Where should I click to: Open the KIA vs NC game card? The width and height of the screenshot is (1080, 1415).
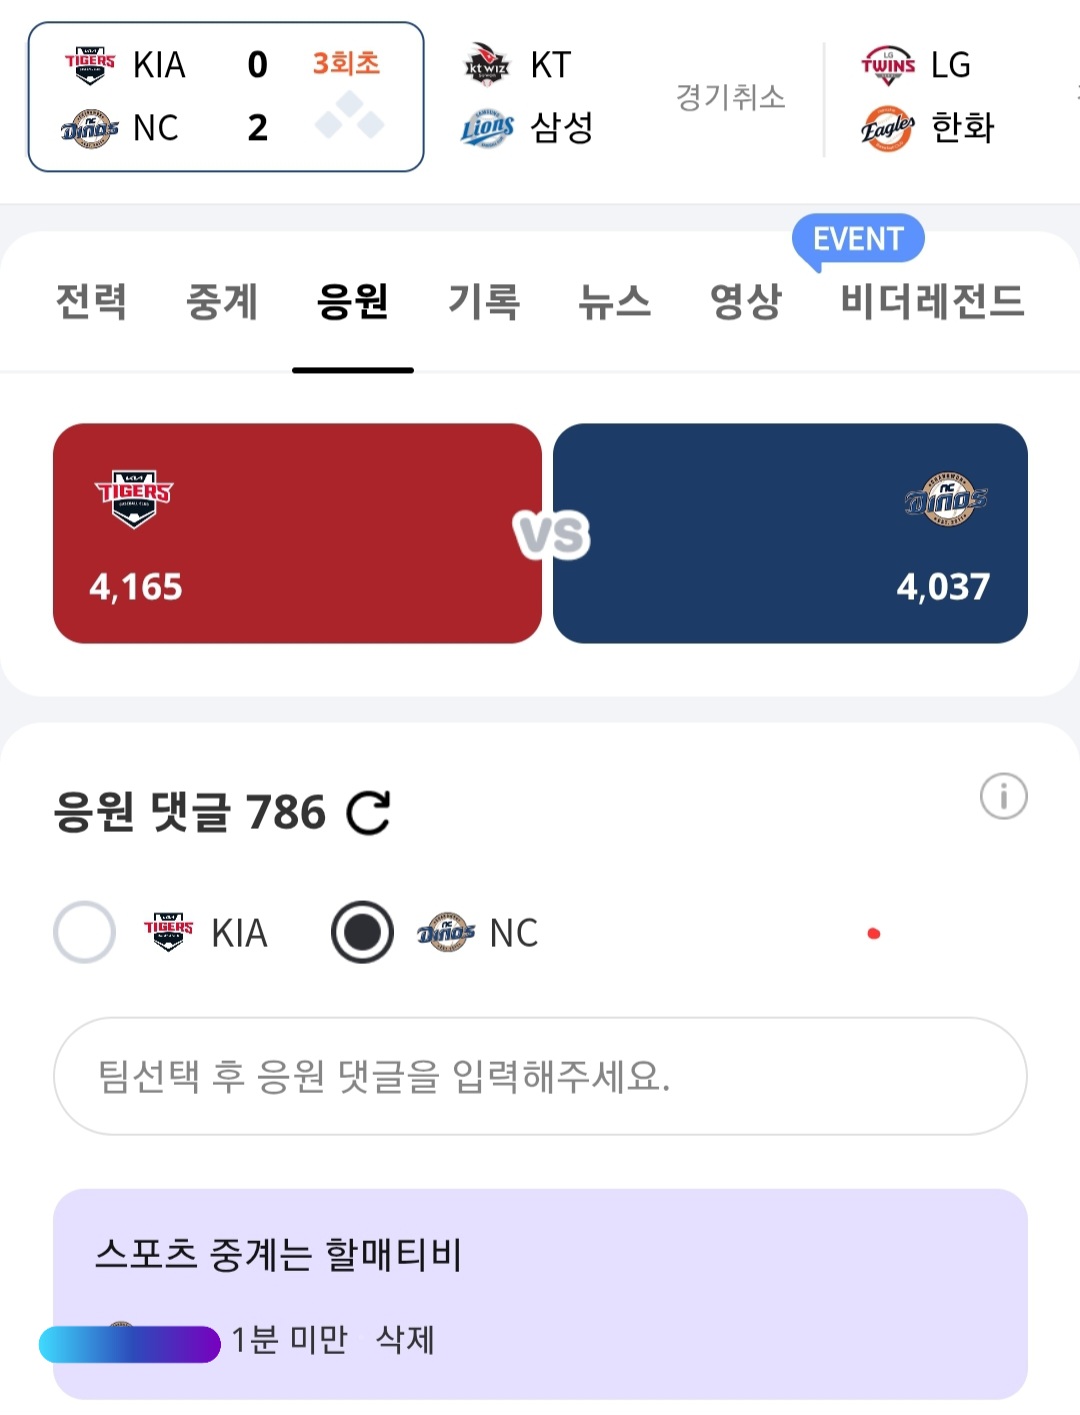(x=226, y=97)
